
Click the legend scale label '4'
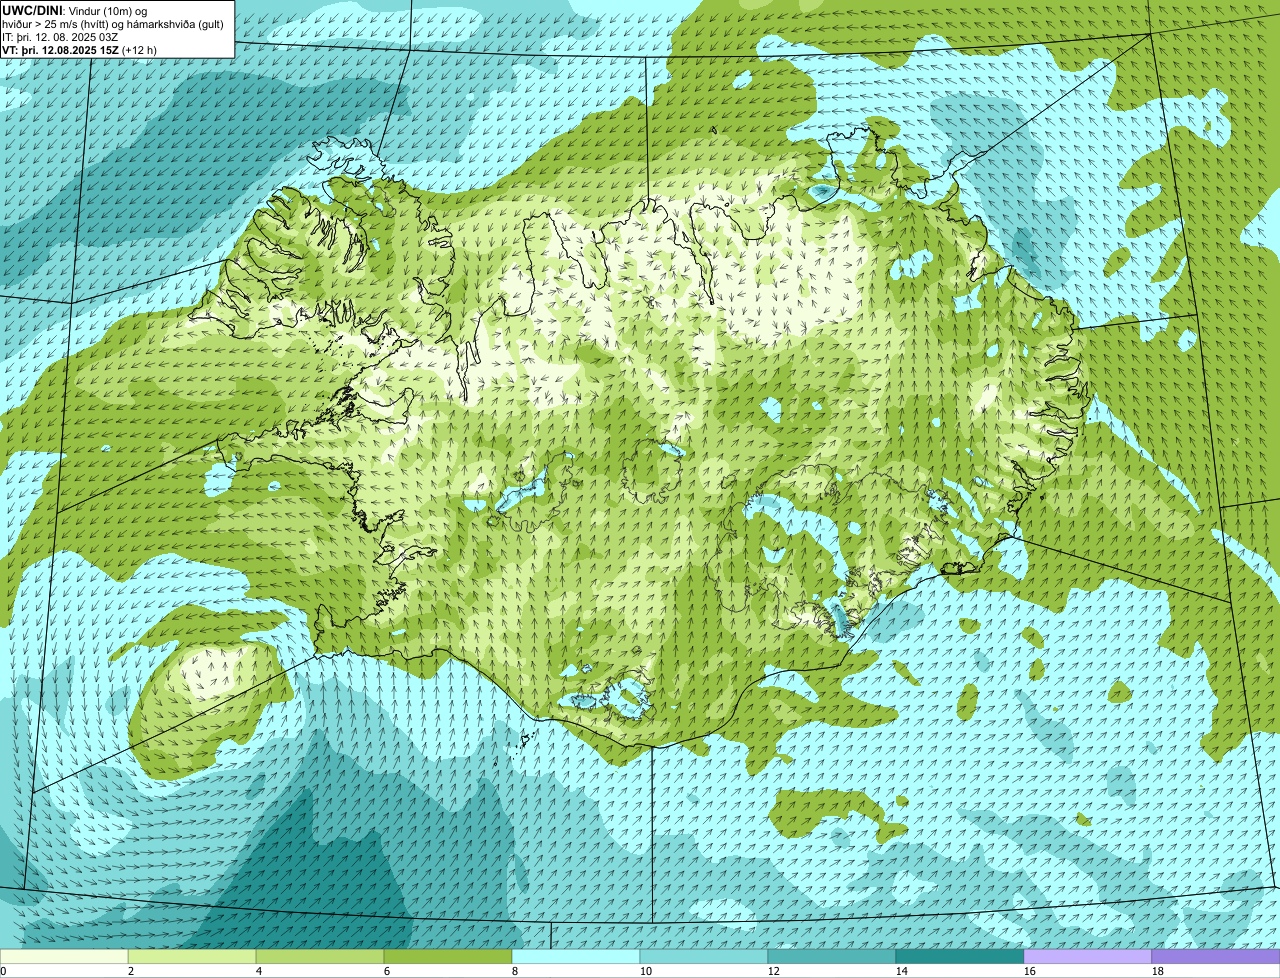259,971
